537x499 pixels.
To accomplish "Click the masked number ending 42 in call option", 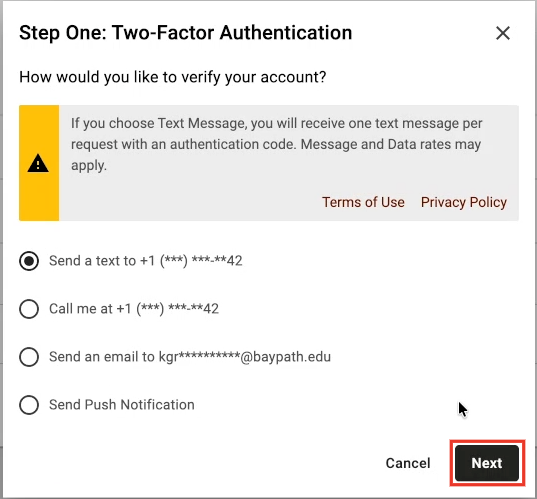I will point(178,309).
